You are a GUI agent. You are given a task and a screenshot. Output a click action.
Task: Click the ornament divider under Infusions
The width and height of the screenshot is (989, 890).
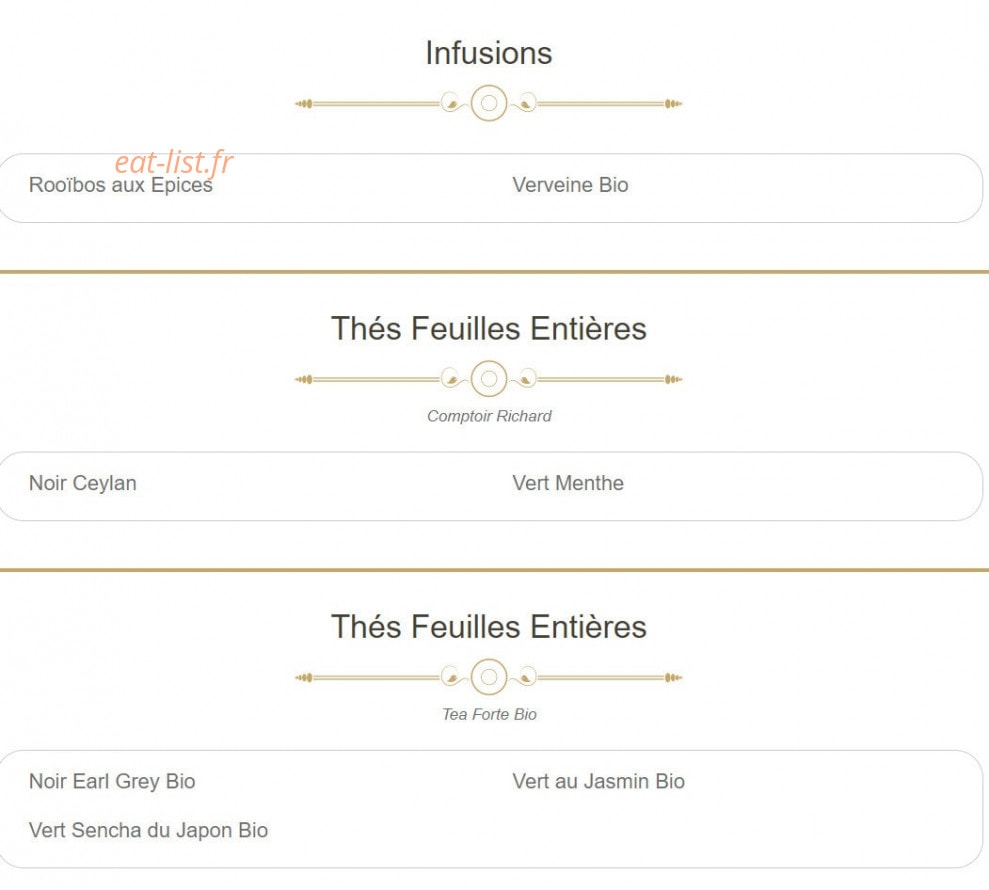click(489, 103)
